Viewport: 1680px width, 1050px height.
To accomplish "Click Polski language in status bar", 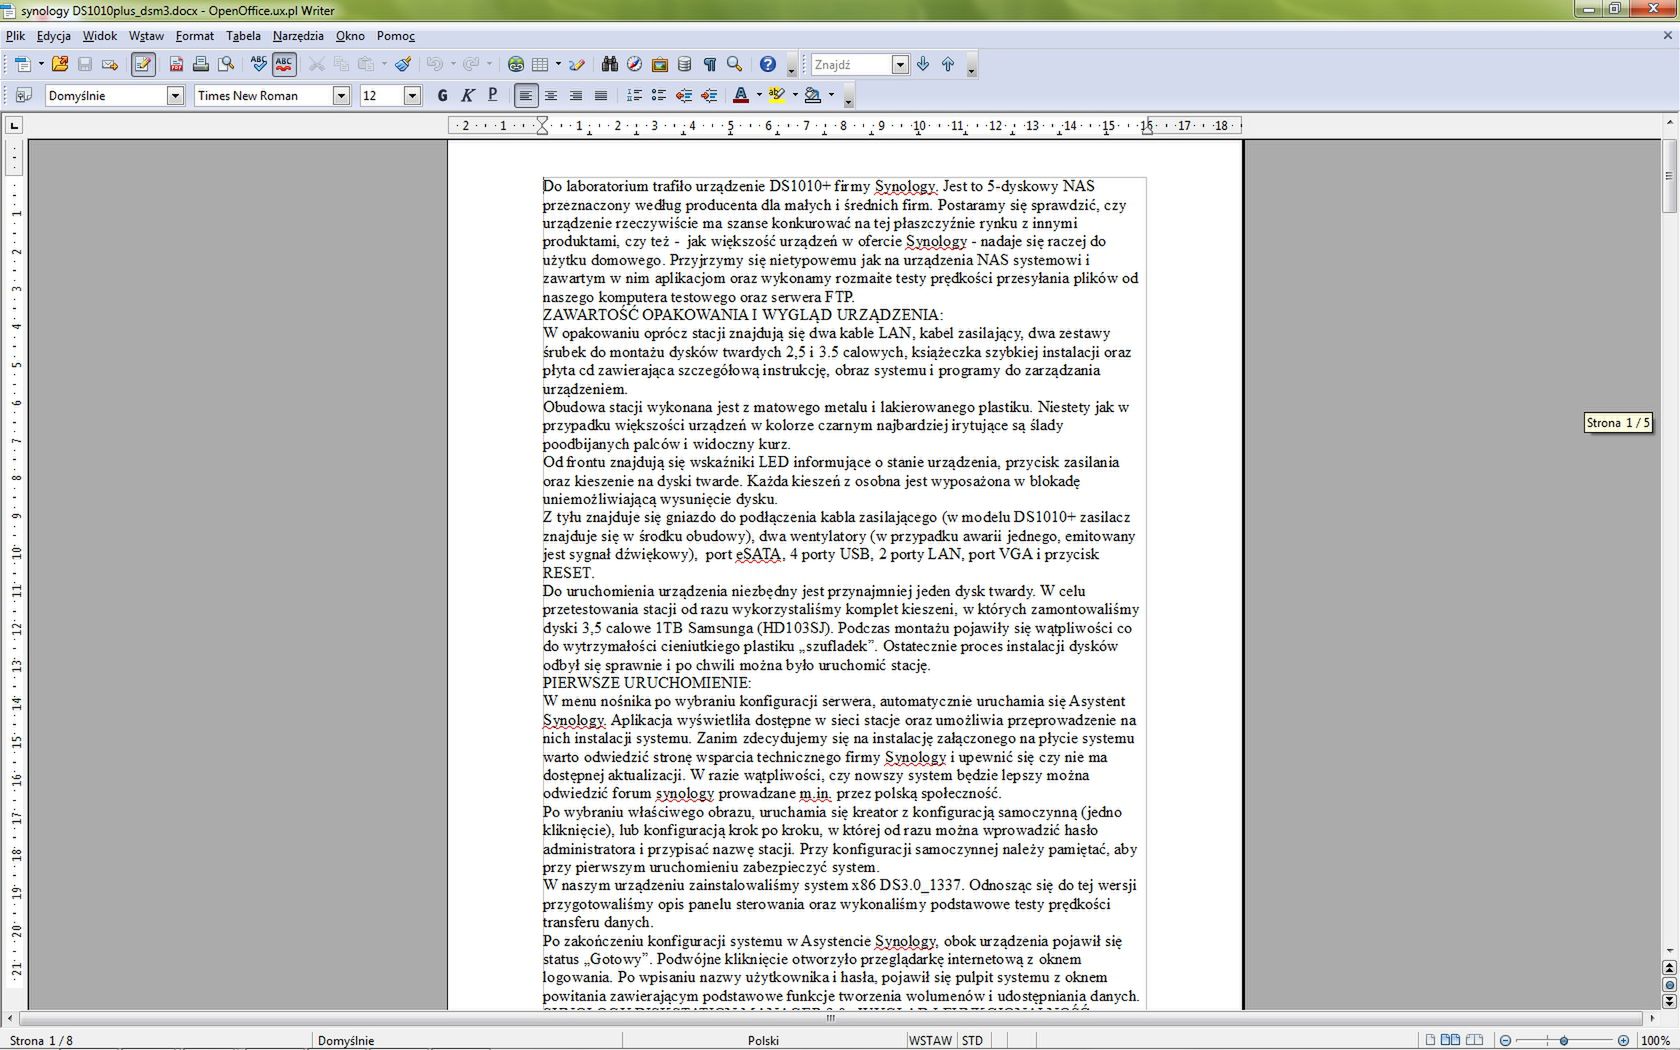I will pos(763,1040).
